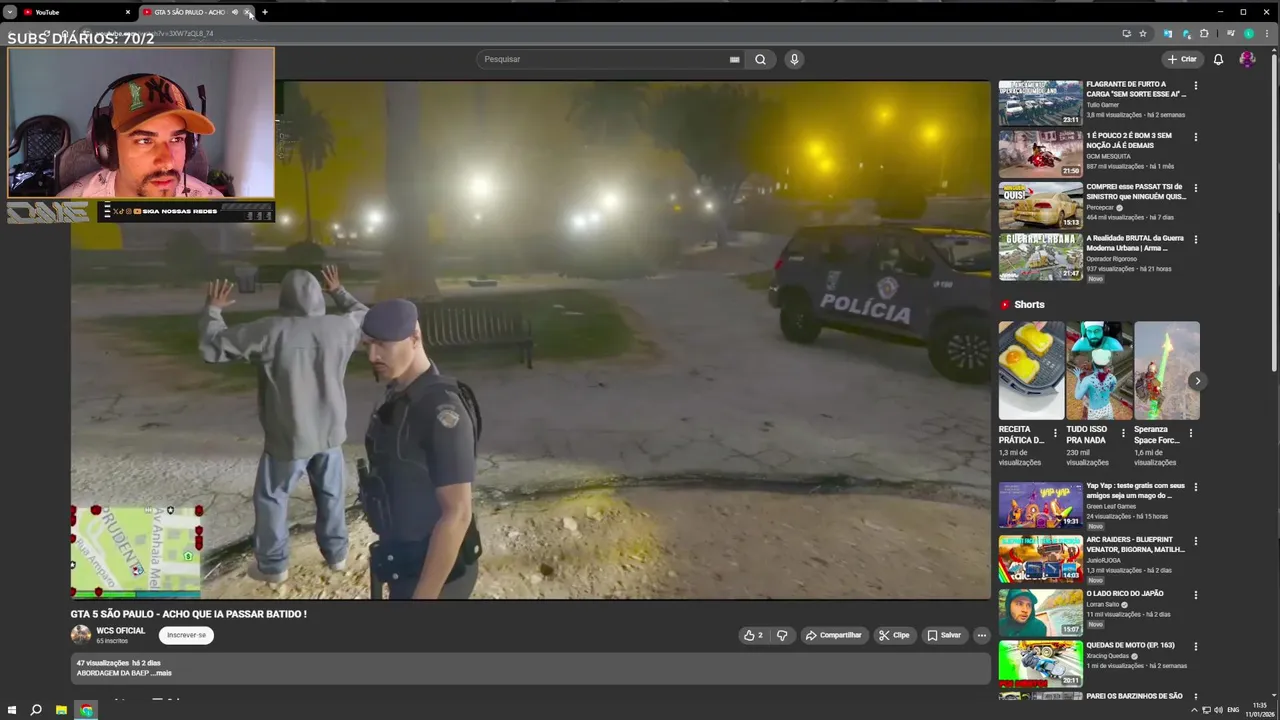Open taskbar clock showing 11:35
Image resolution: width=1280 pixels, height=720 pixels.
pyautogui.click(x=1259, y=710)
